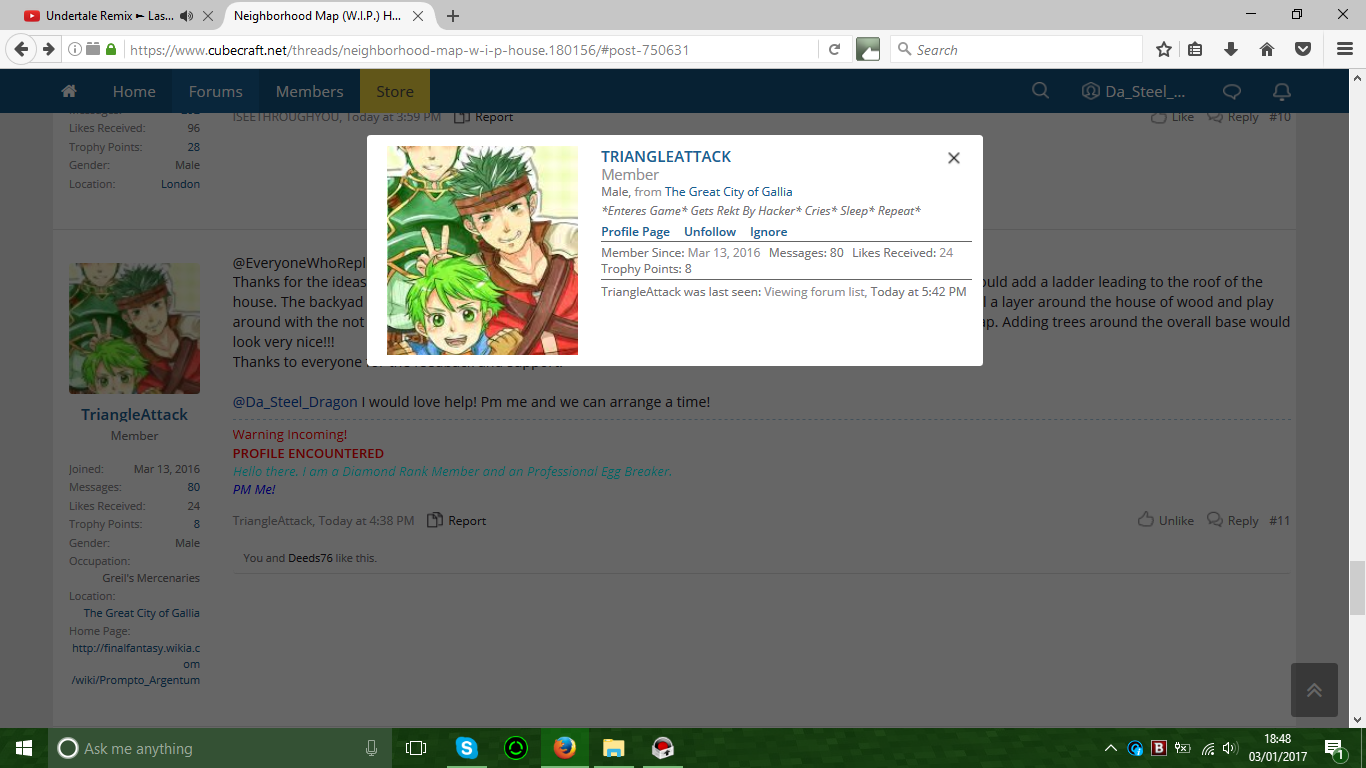The height and width of the screenshot is (768, 1366).
Task: Click the TRIANGLEATTACK username heading
Action: point(666,157)
